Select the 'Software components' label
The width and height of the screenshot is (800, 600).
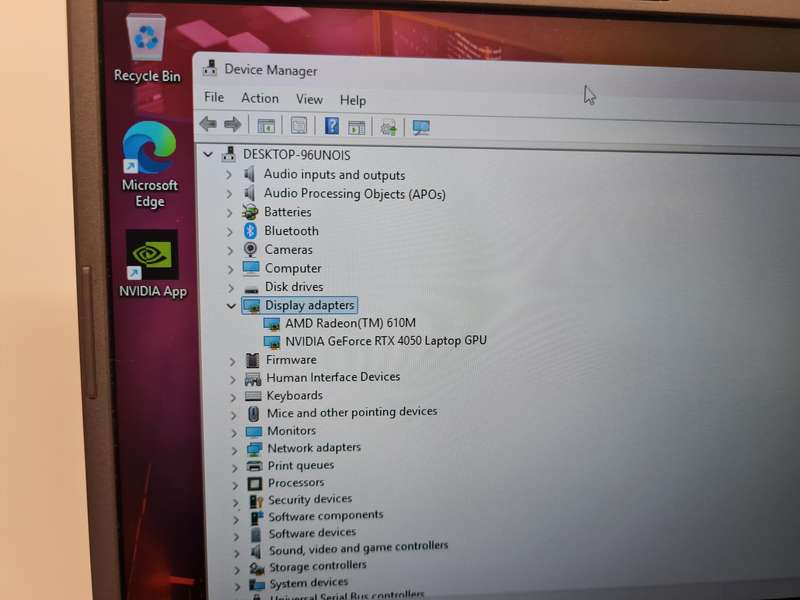click(x=326, y=516)
